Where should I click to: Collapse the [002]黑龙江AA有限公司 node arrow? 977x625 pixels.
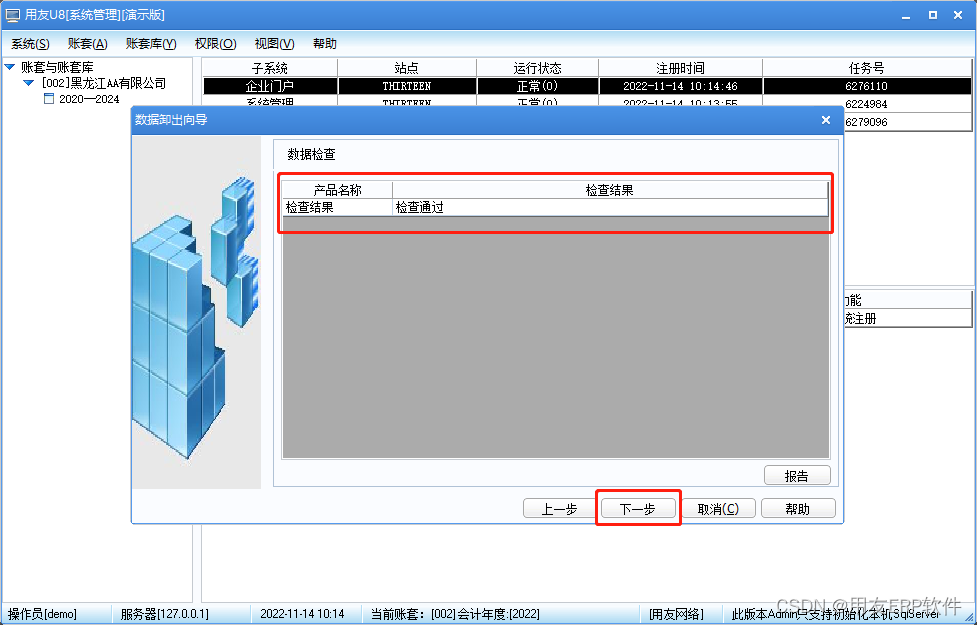tap(29, 83)
